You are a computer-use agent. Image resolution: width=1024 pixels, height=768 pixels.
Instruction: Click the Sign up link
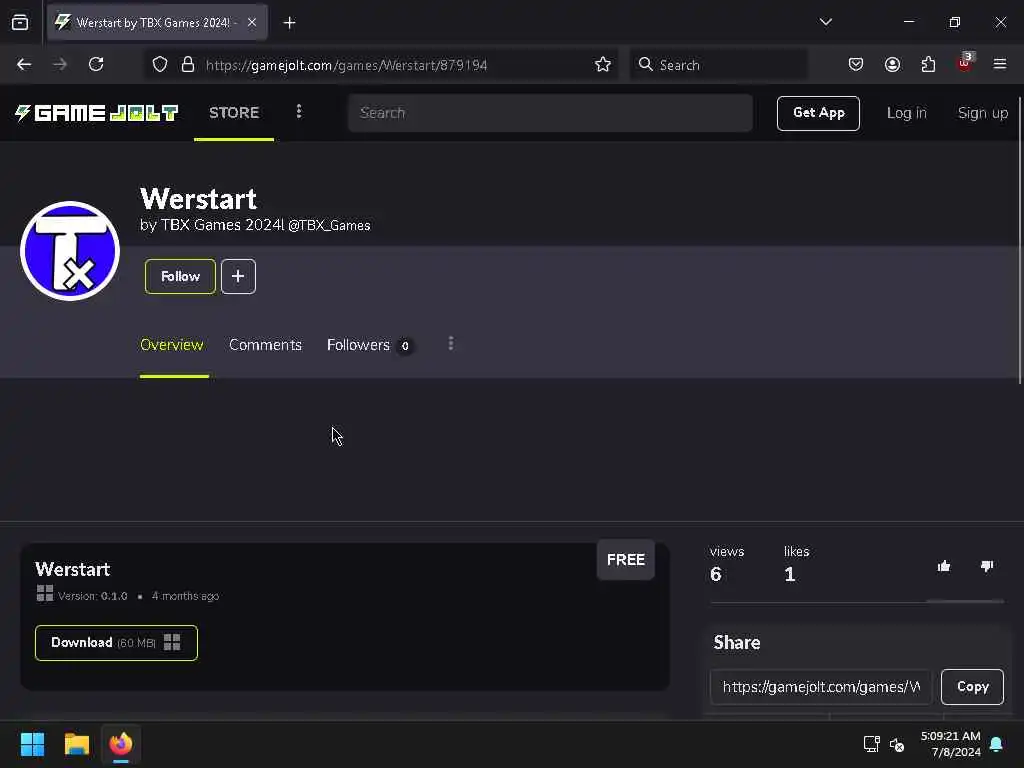pyautogui.click(x=983, y=113)
